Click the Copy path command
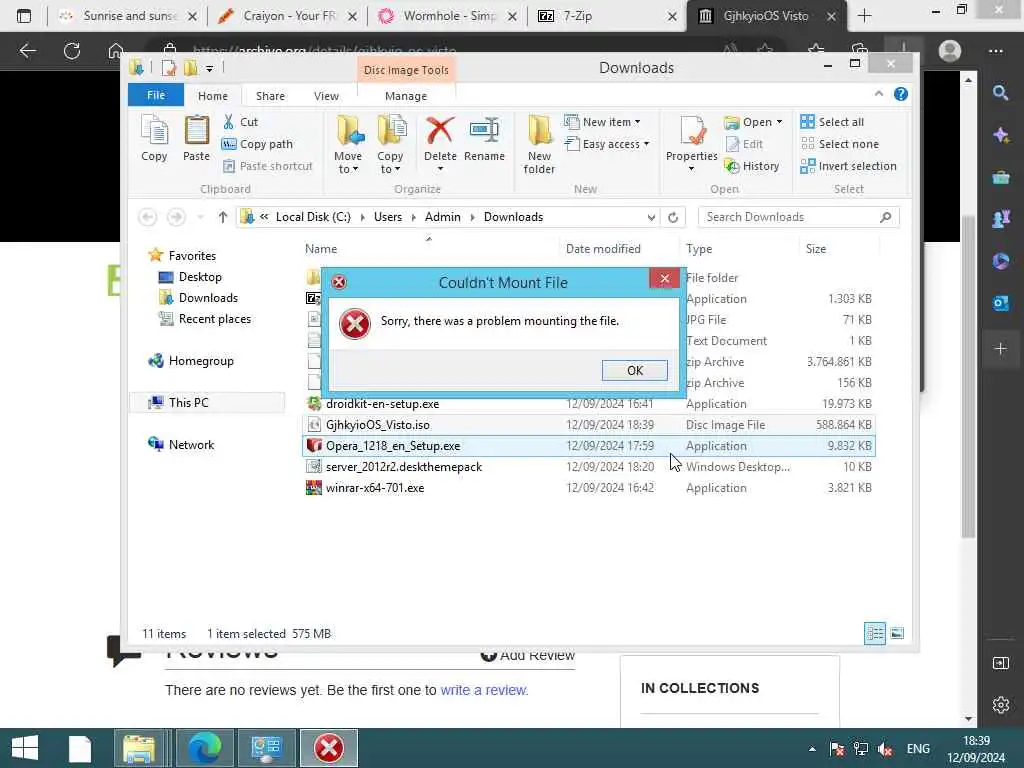This screenshot has width=1024, height=768. 257,144
